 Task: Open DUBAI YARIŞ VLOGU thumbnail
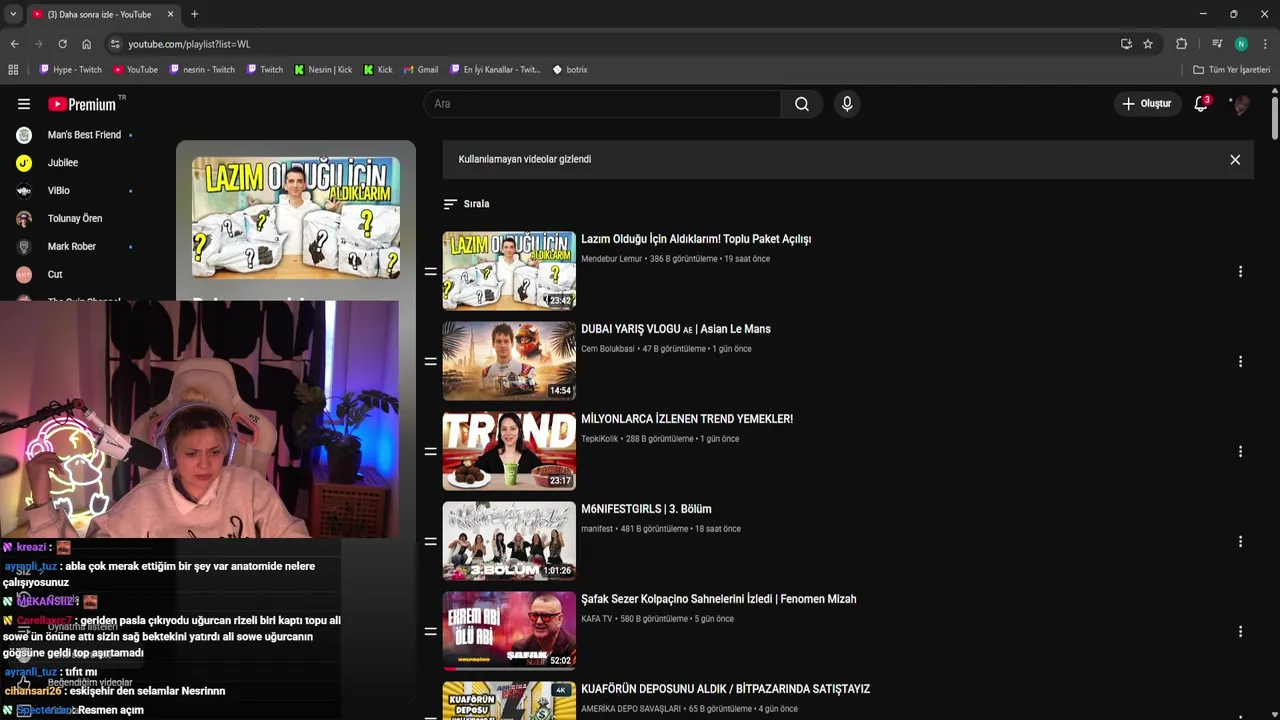509,361
